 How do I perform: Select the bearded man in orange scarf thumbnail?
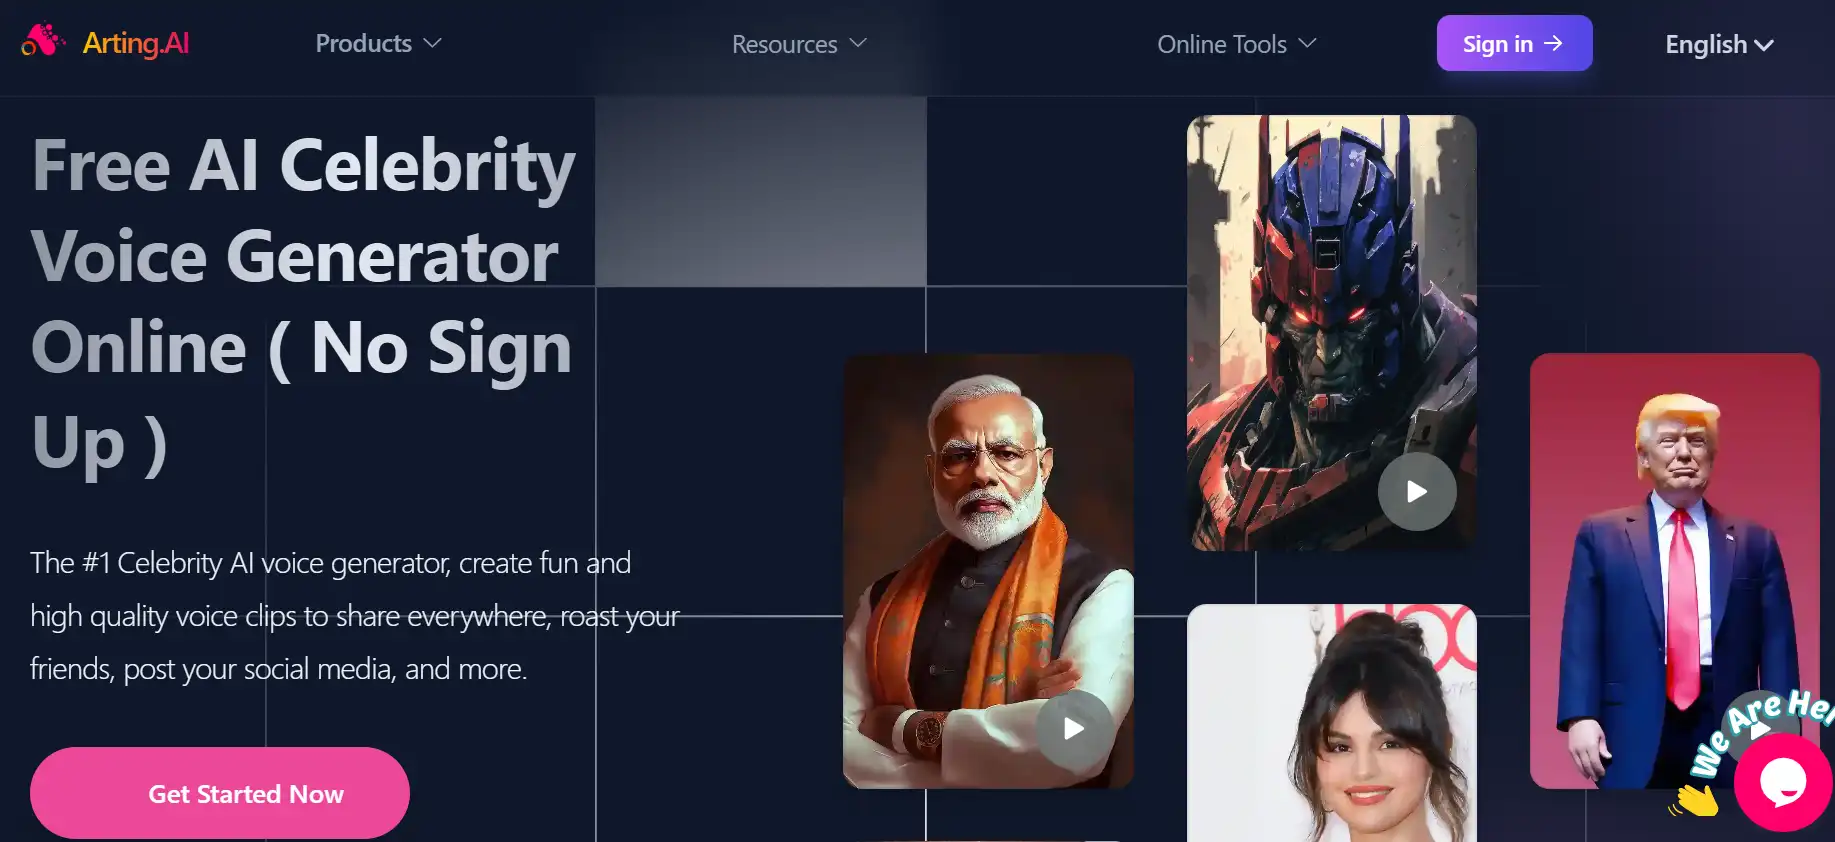pyautogui.click(x=988, y=571)
